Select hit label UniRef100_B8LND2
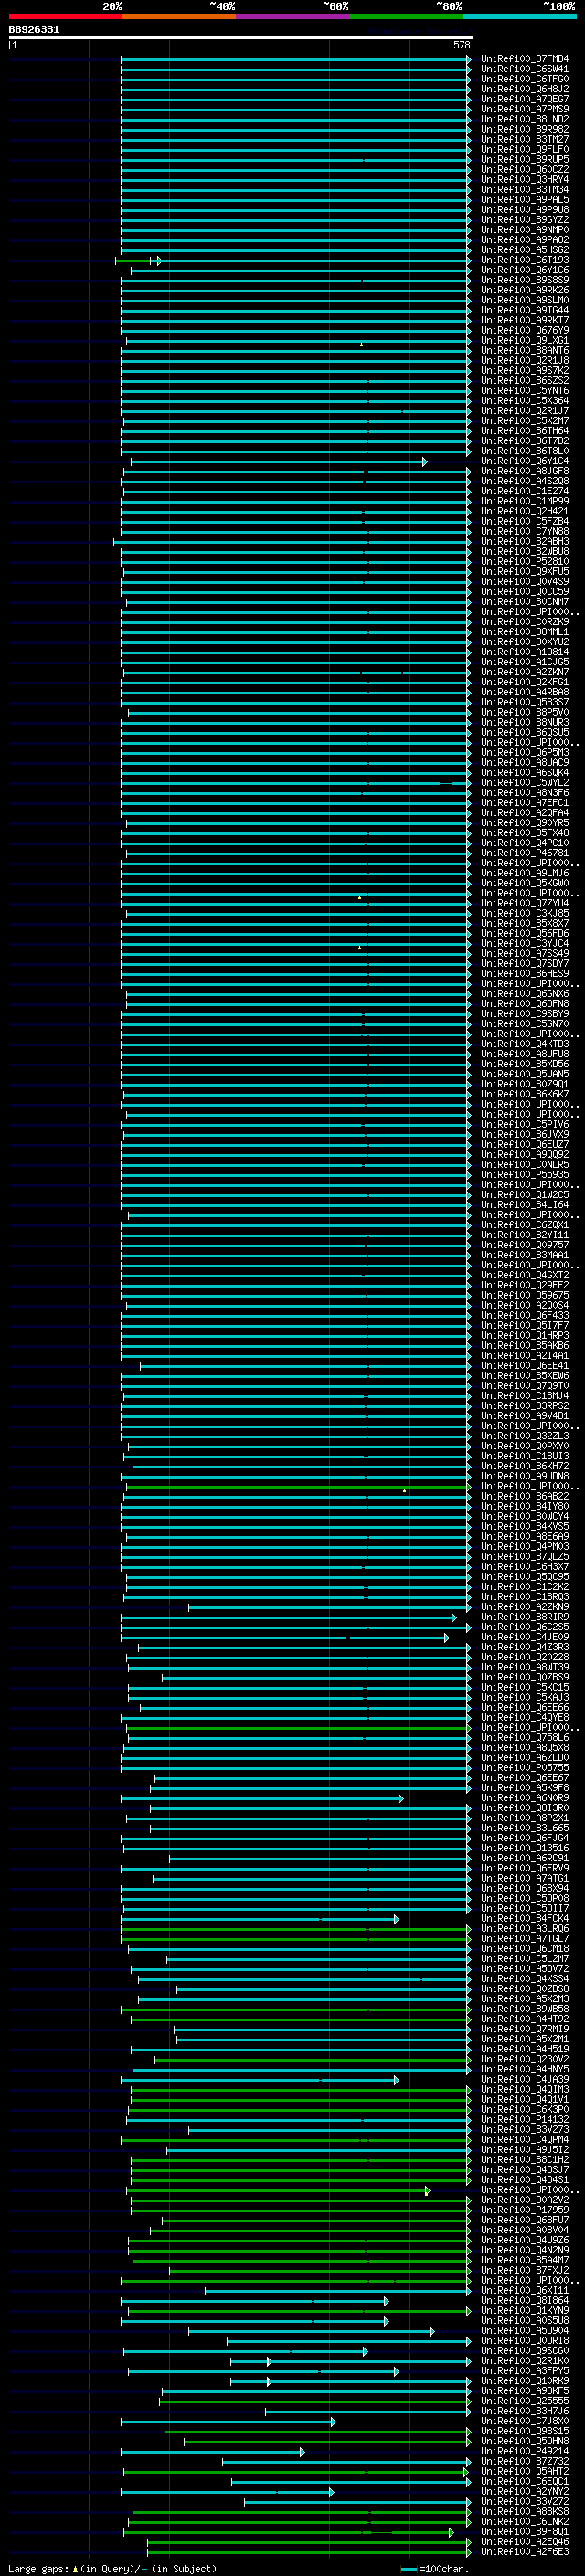This screenshot has height=2576, width=585. (524, 119)
